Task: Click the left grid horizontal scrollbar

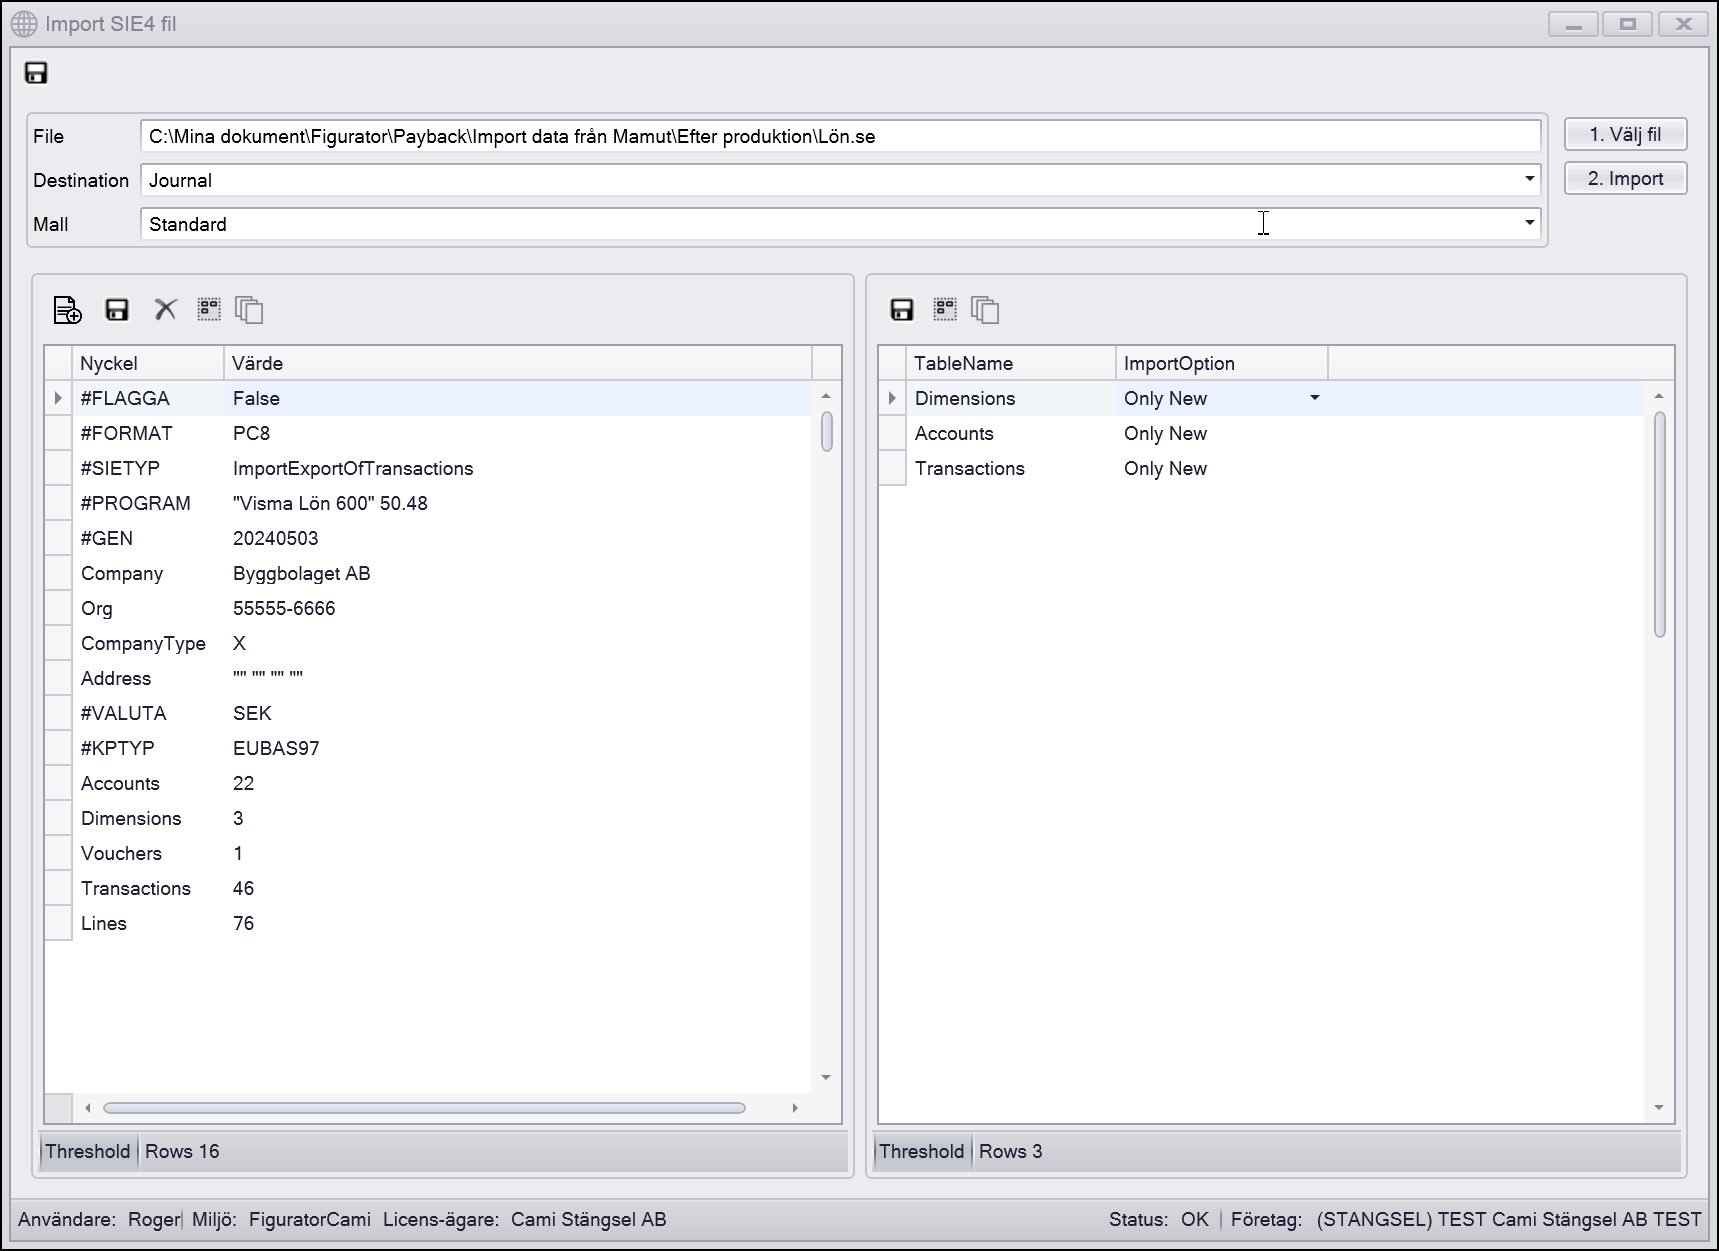Action: [x=424, y=1107]
